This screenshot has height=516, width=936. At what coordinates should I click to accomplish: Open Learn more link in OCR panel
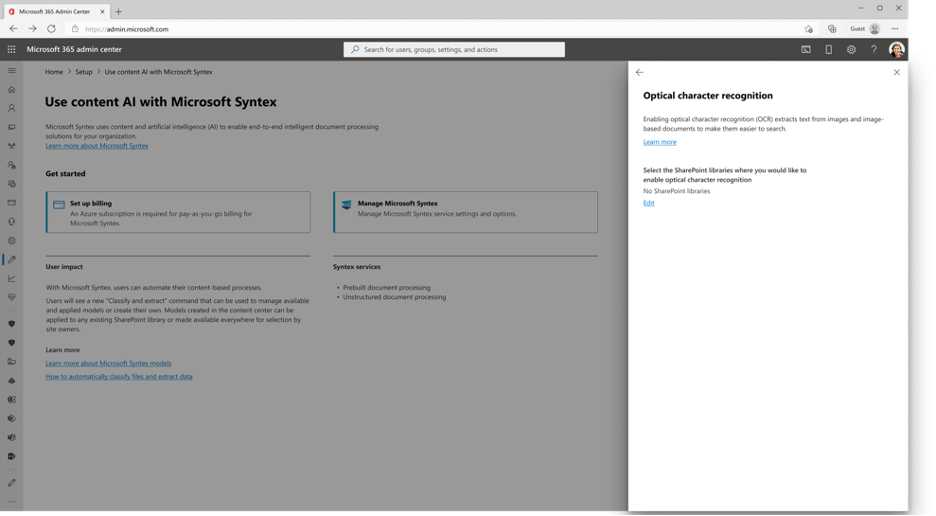(x=659, y=142)
